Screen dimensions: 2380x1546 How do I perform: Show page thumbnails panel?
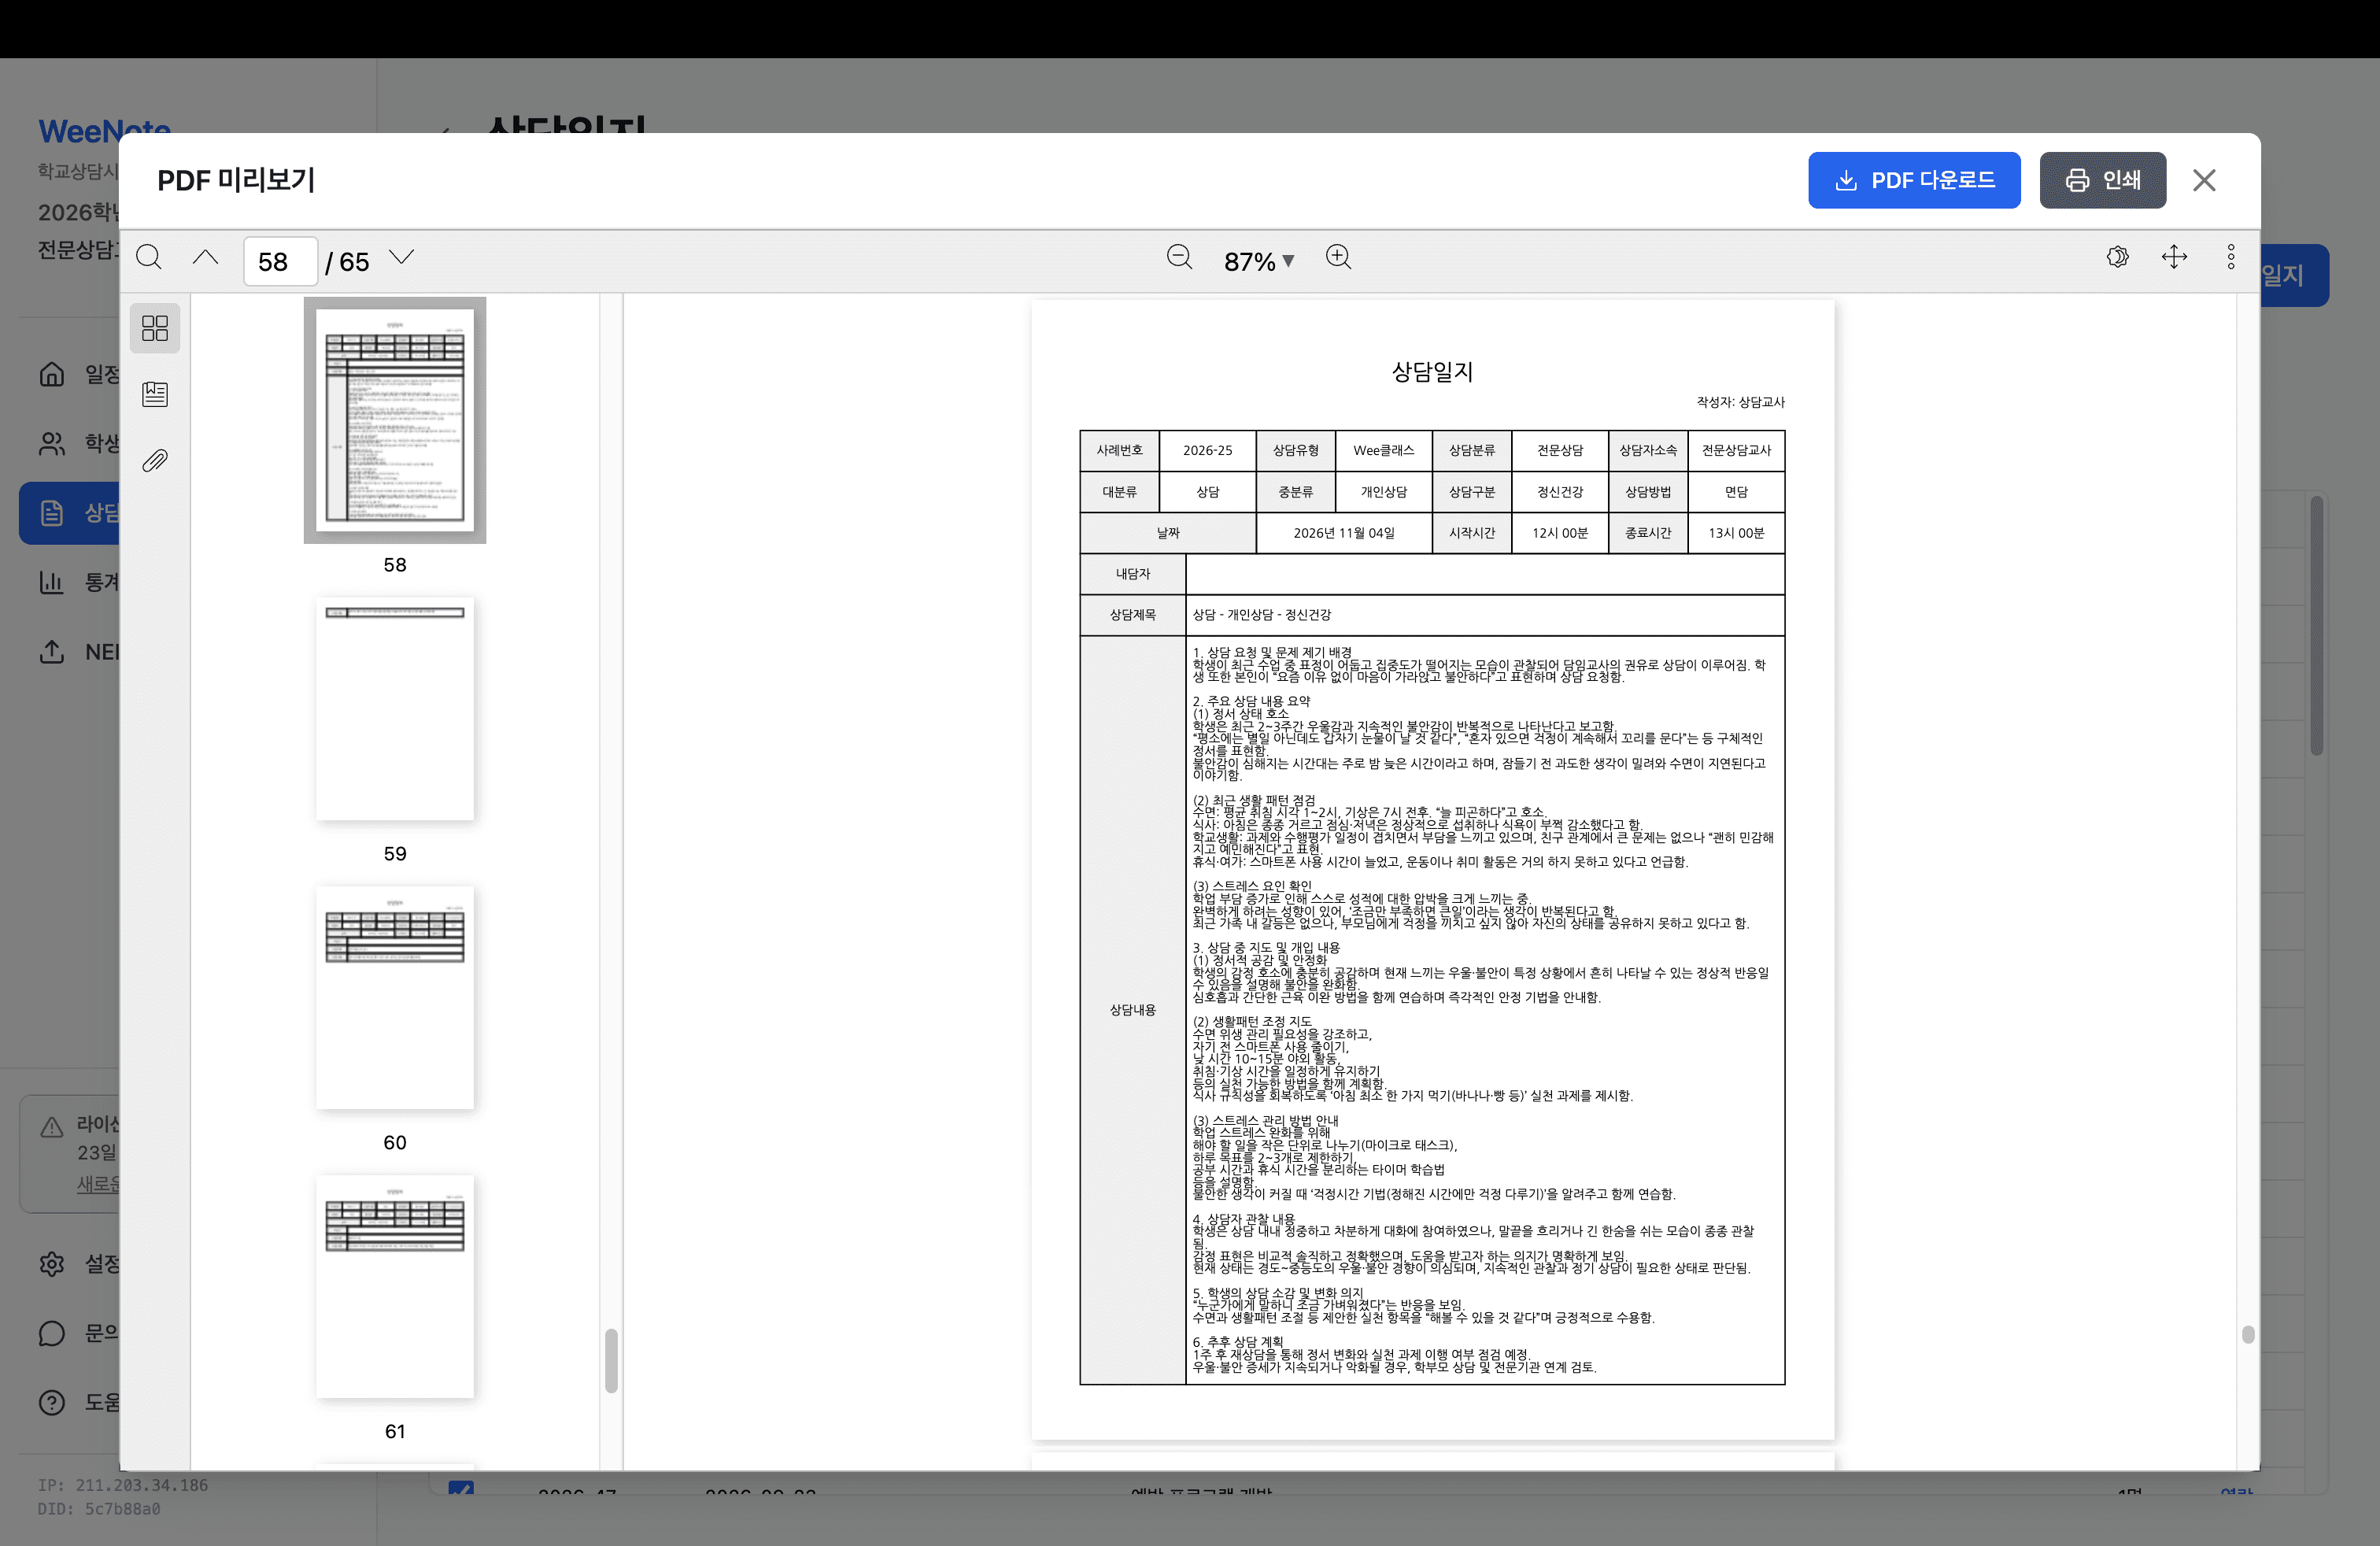[155, 328]
